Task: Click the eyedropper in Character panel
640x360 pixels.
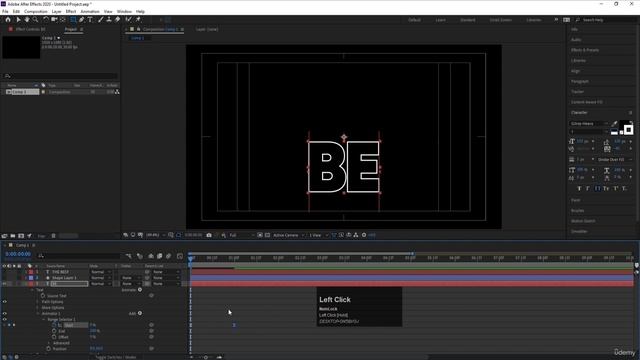Action: [614, 124]
